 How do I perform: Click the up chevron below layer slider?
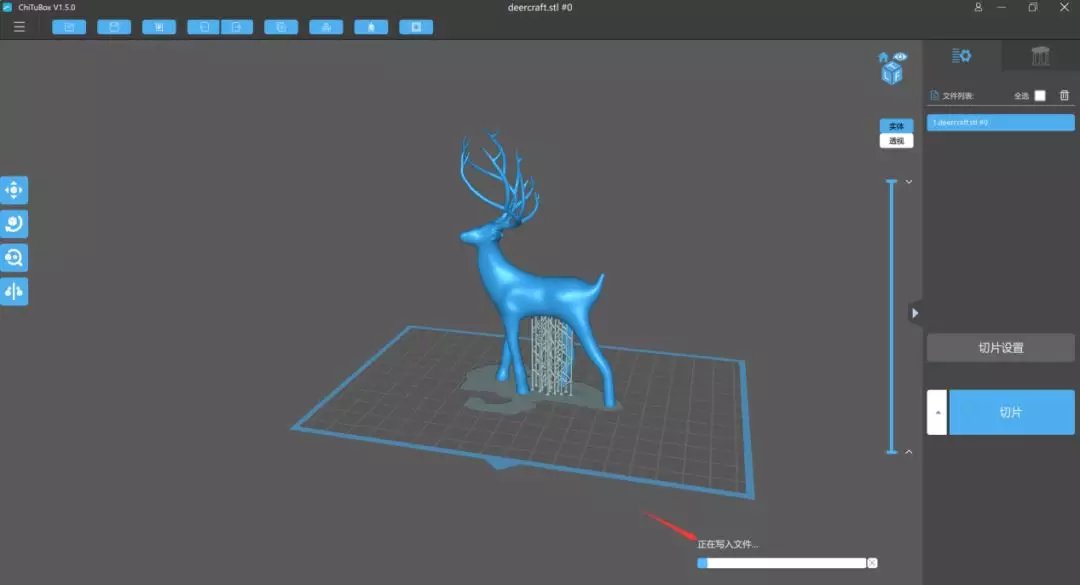(908, 452)
